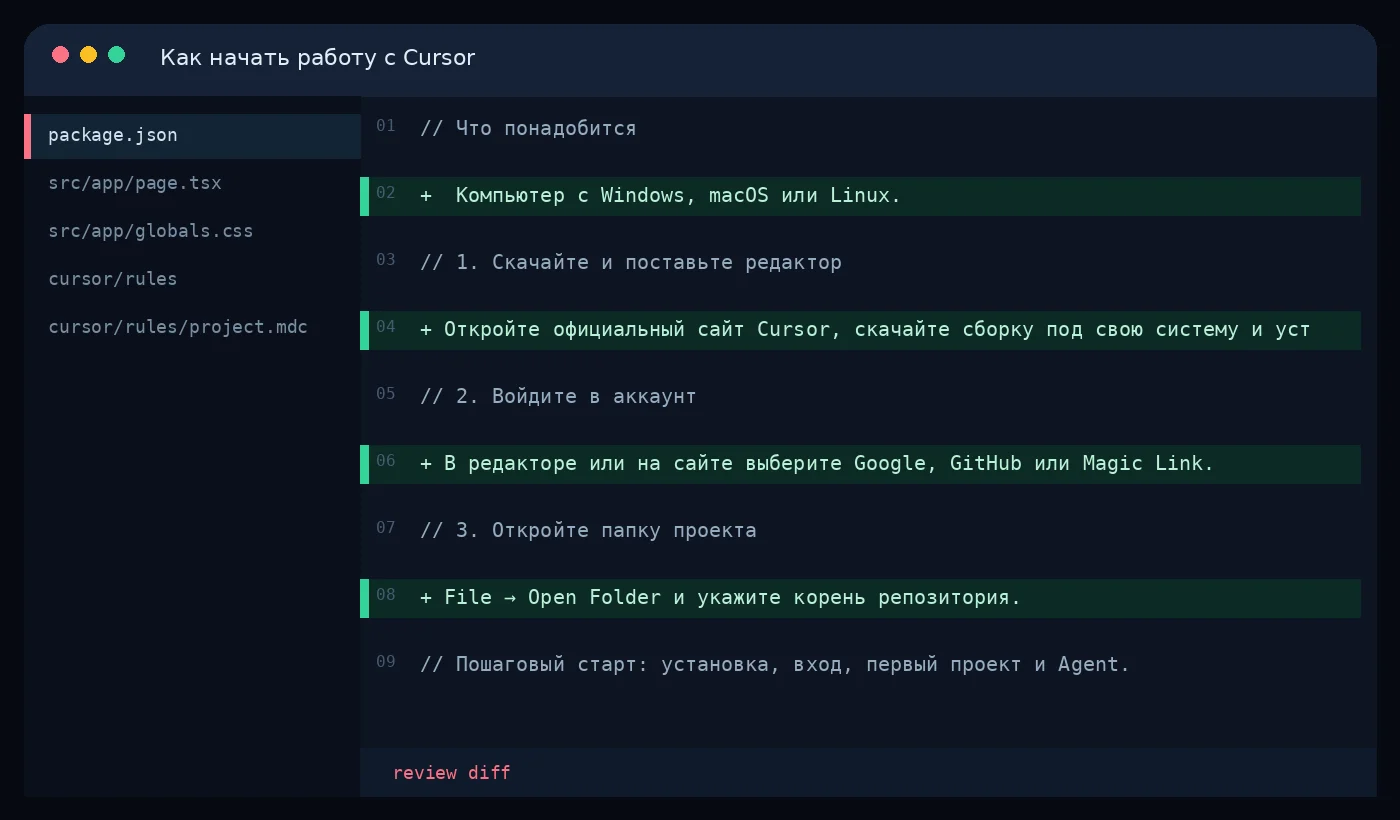Click line number 07 in the gutter

(x=386, y=528)
